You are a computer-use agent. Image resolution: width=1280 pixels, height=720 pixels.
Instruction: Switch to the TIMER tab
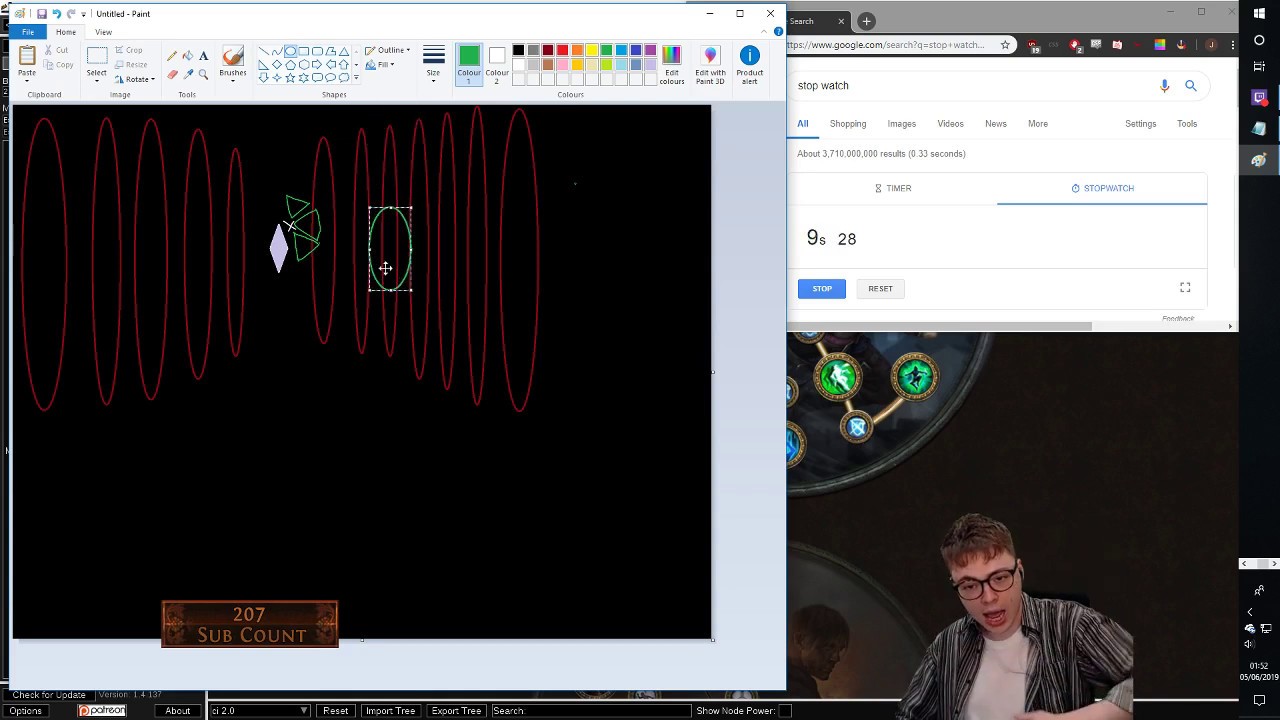pos(893,188)
